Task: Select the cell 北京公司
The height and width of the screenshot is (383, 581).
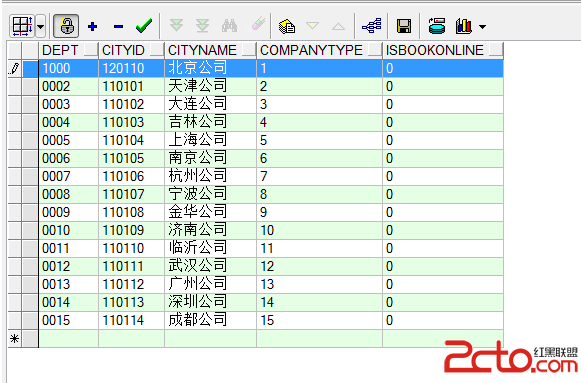Action: coord(210,68)
